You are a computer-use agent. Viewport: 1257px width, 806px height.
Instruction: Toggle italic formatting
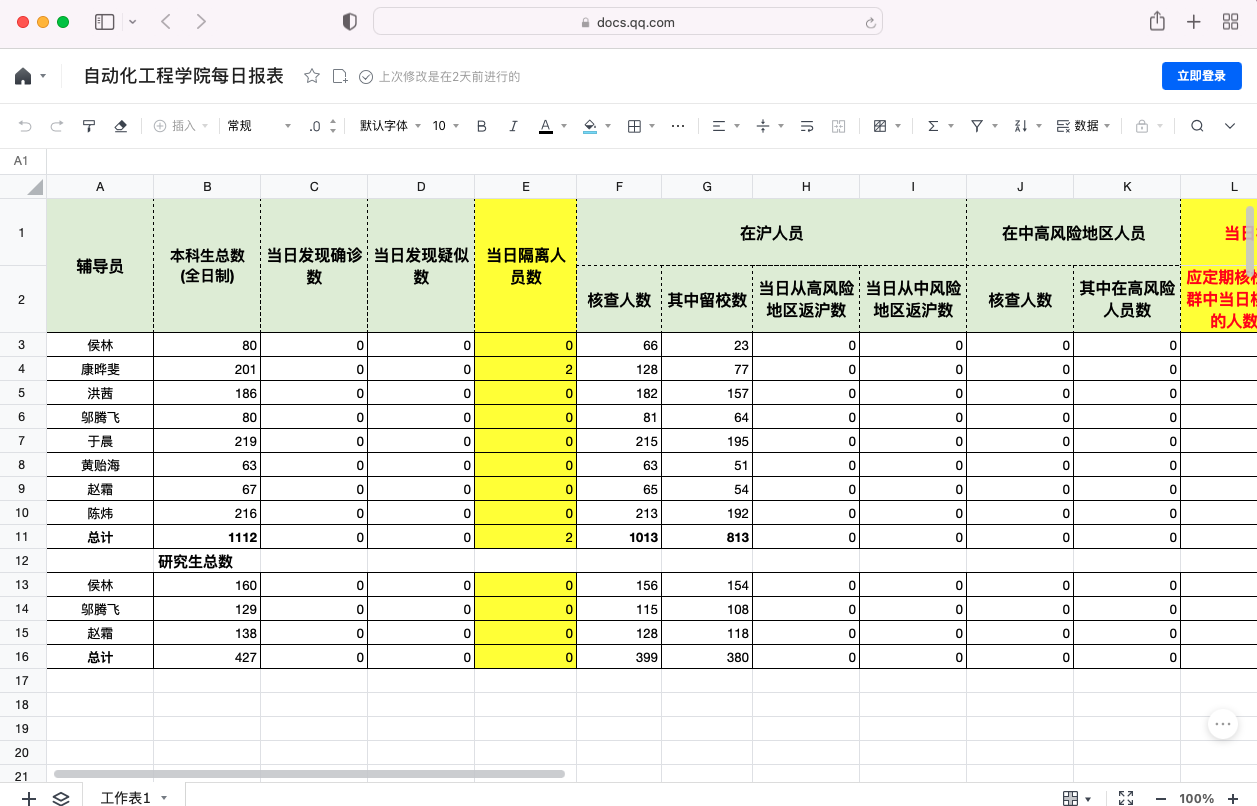(513, 126)
